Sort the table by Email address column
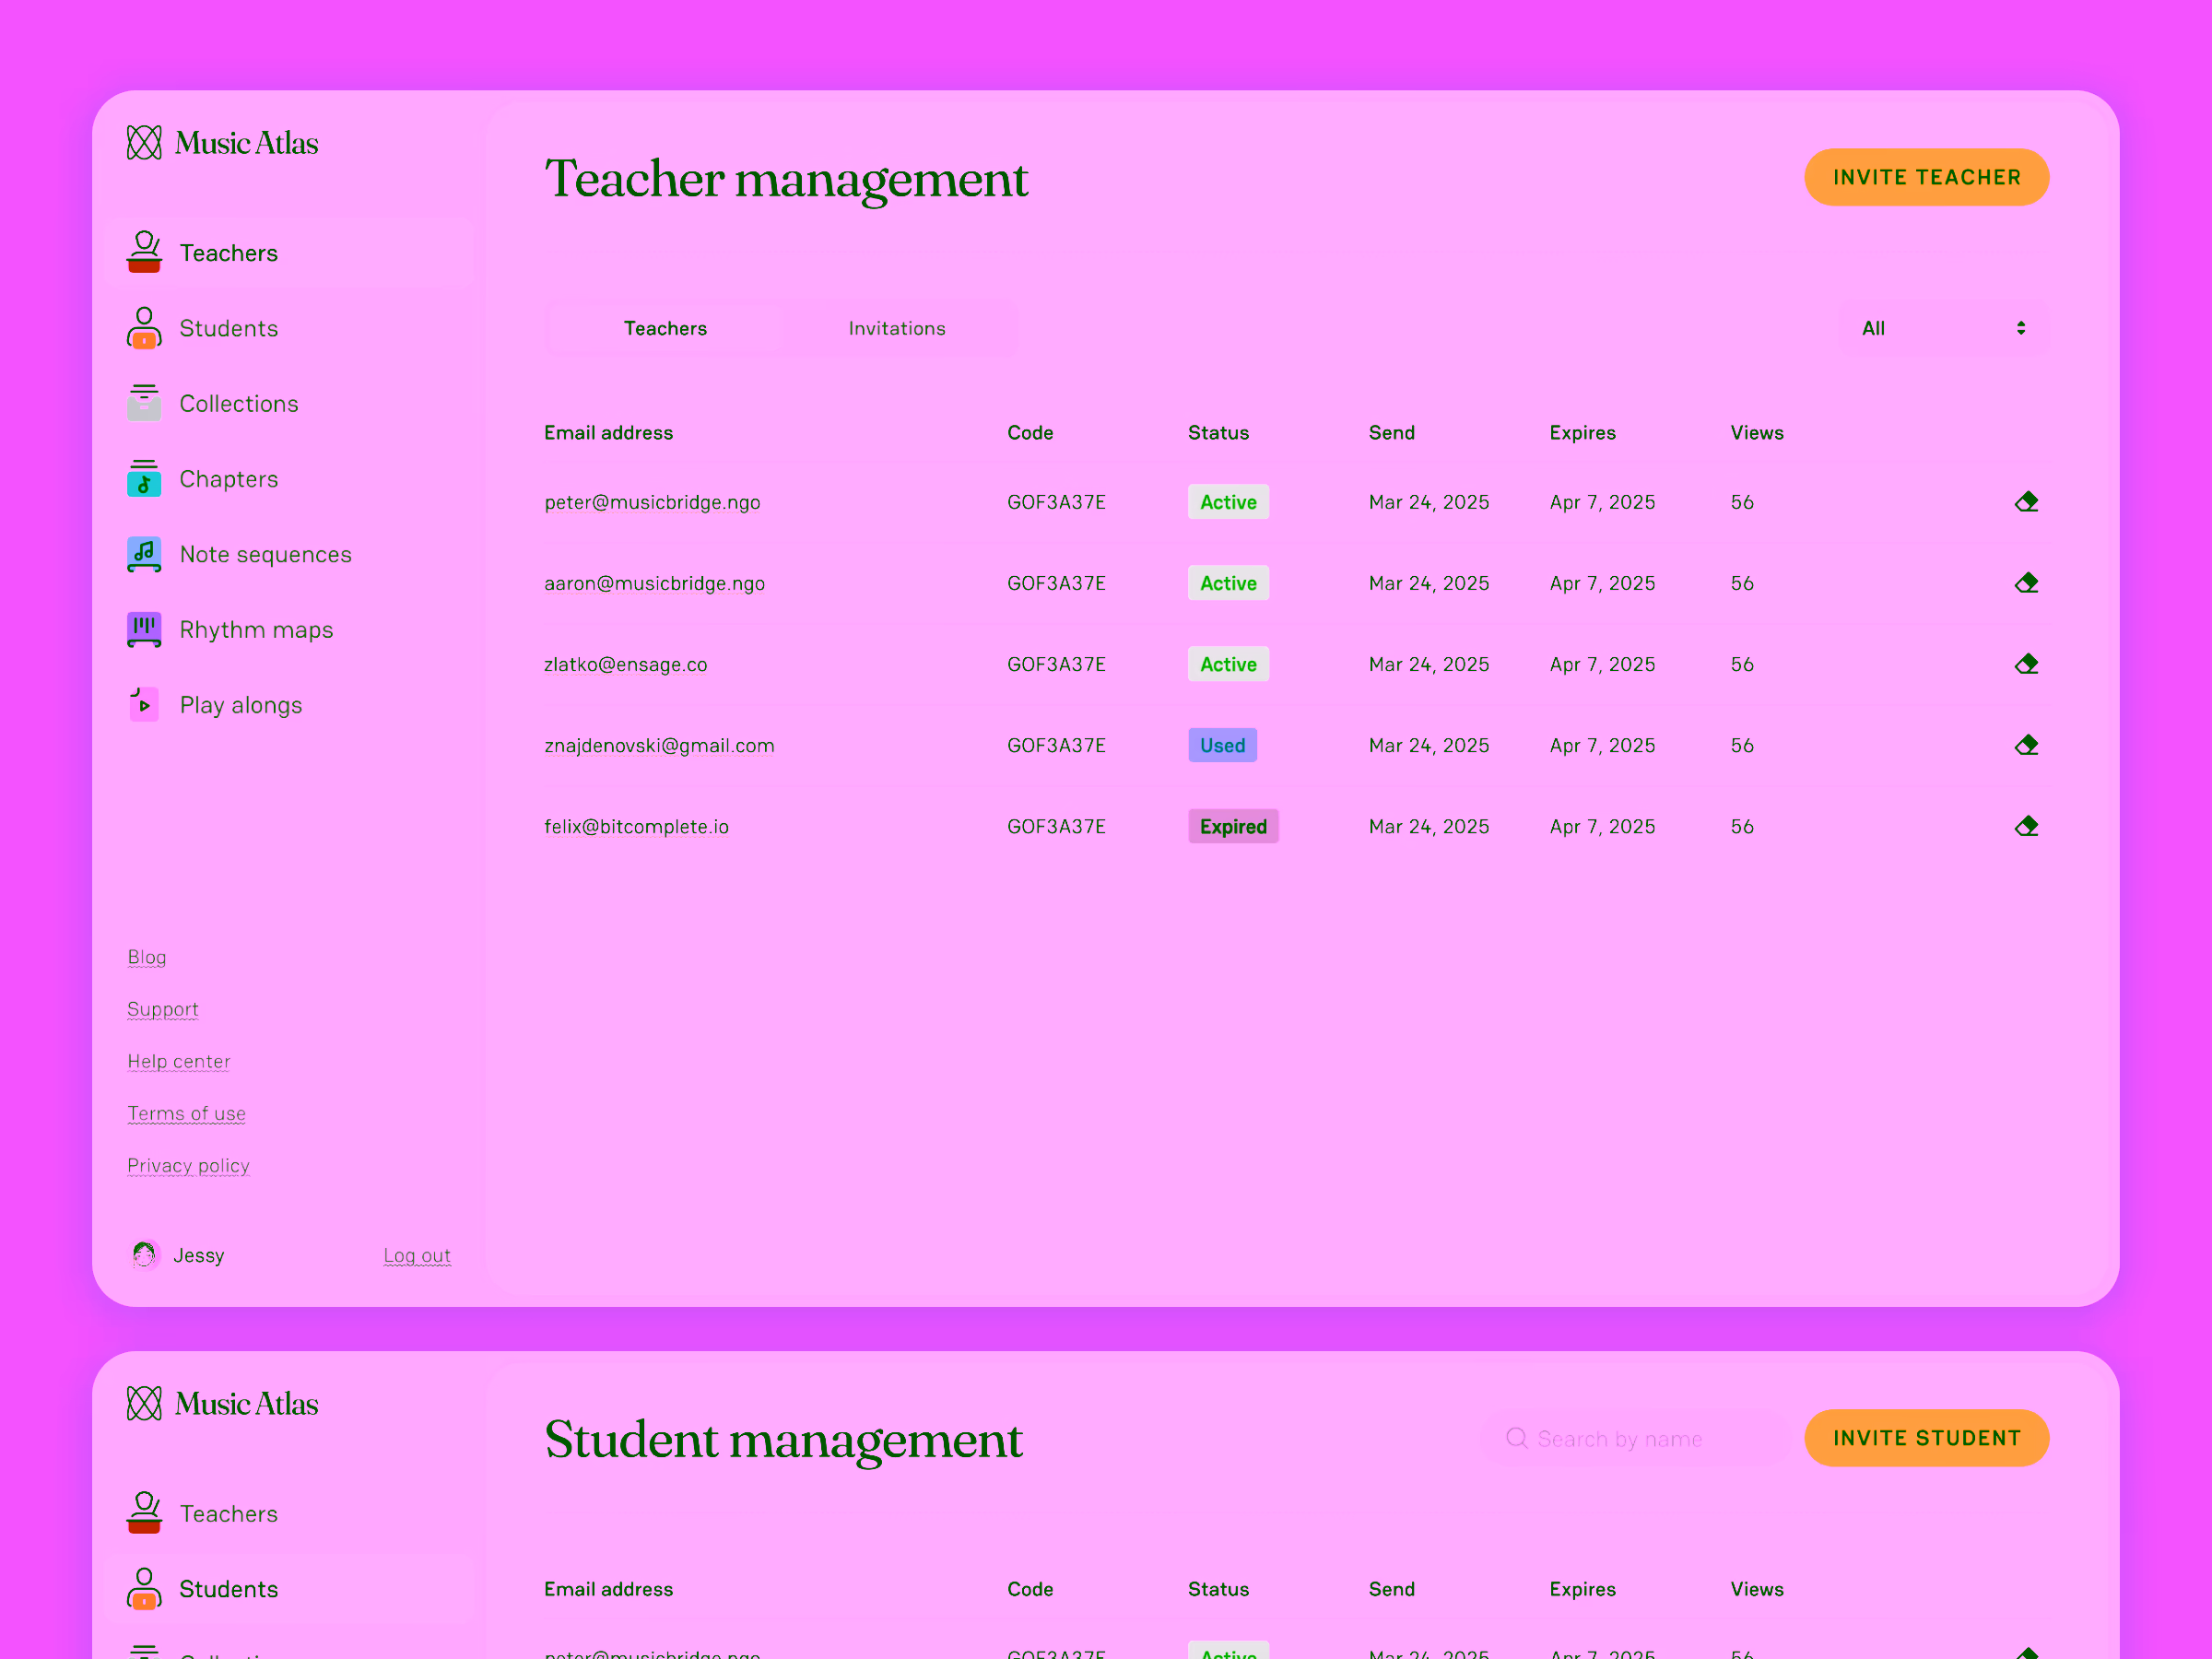2212x1659 pixels. [x=609, y=432]
